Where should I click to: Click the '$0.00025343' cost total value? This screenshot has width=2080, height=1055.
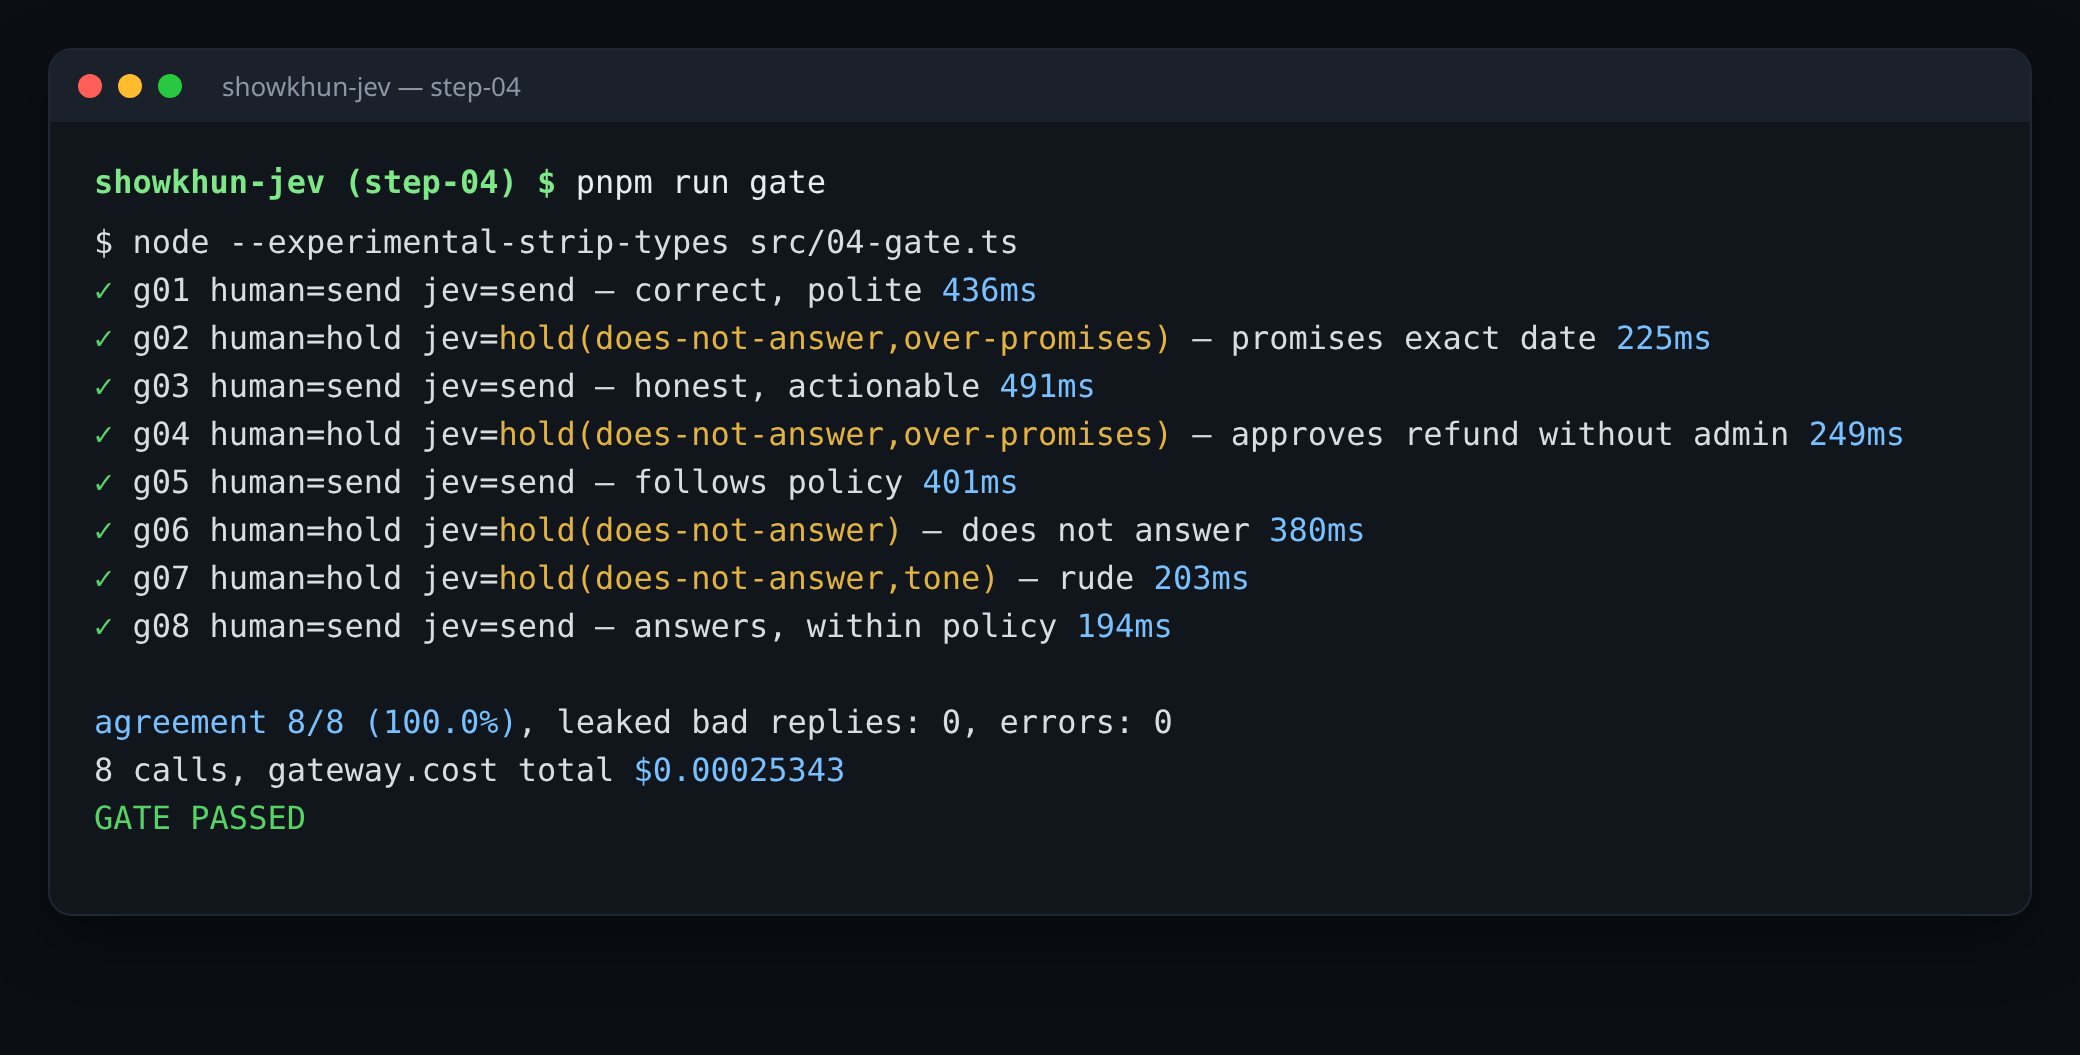(739, 771)
